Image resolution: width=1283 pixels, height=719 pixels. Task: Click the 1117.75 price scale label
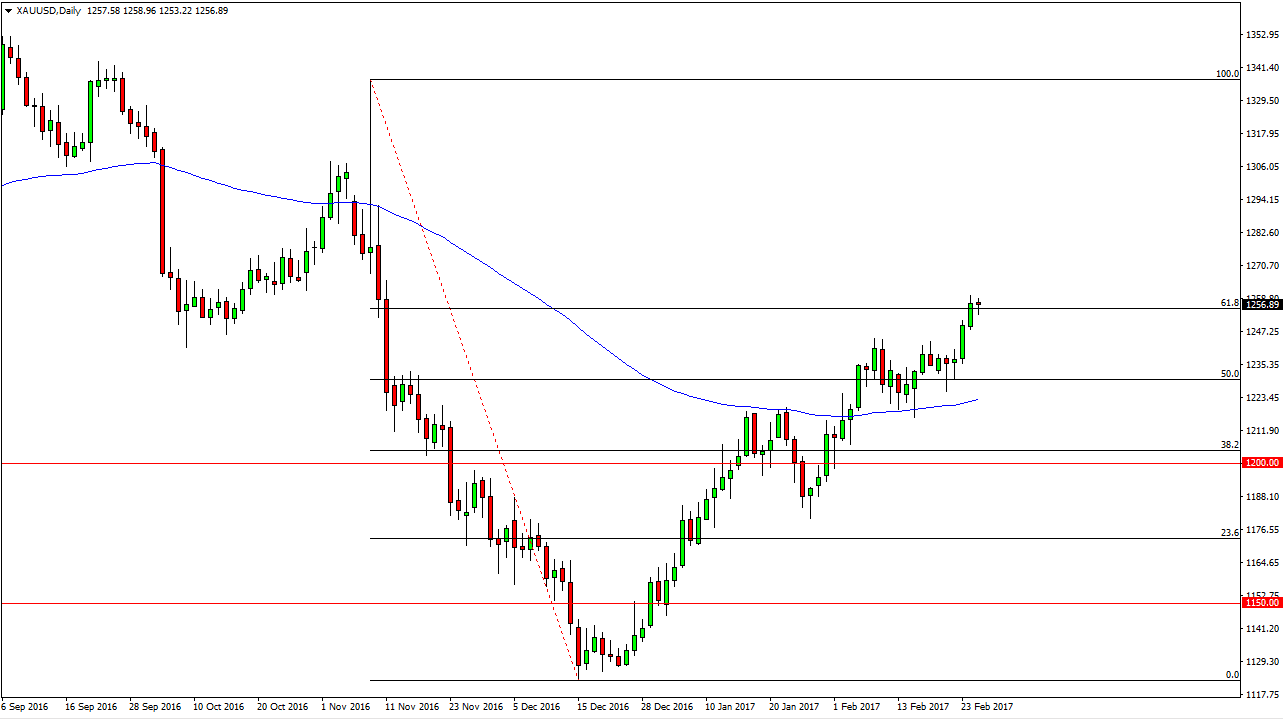click(x=1260, y=694)
